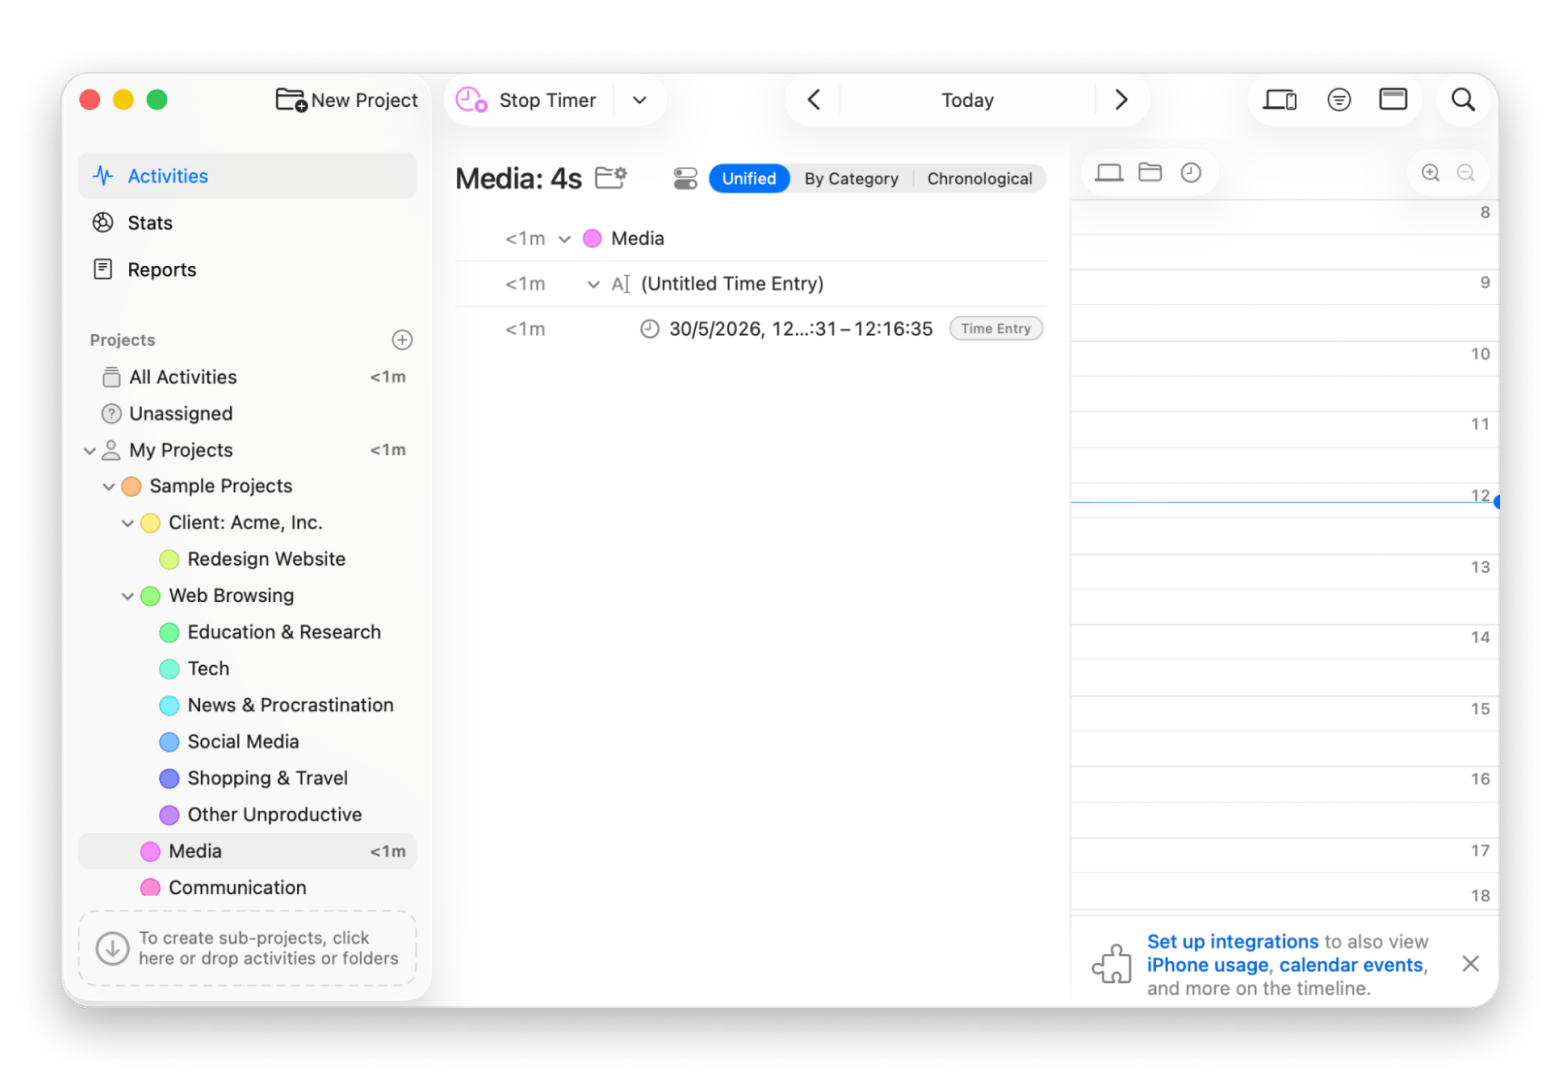This screenshot has height=1088, width=1560.
Task: Switch to Chronological view
Action: pyautogui.click(x=979, y=179)
